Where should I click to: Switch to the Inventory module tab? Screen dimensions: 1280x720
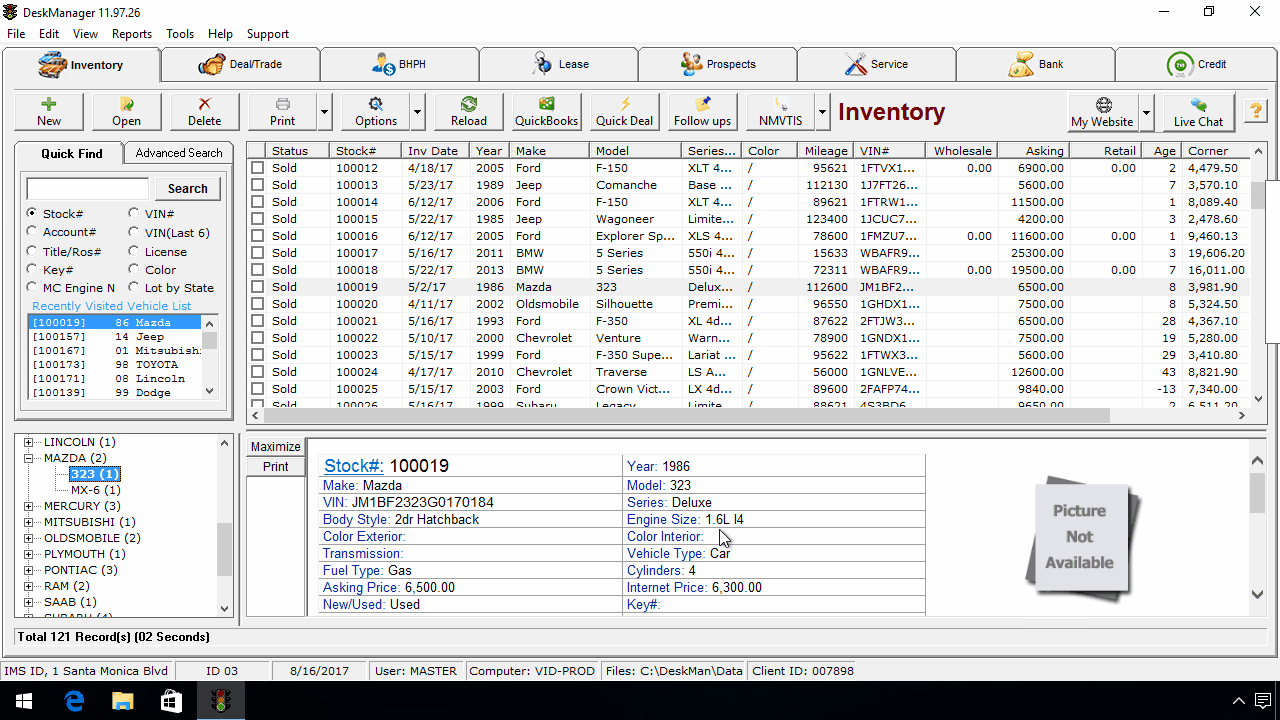81,65
